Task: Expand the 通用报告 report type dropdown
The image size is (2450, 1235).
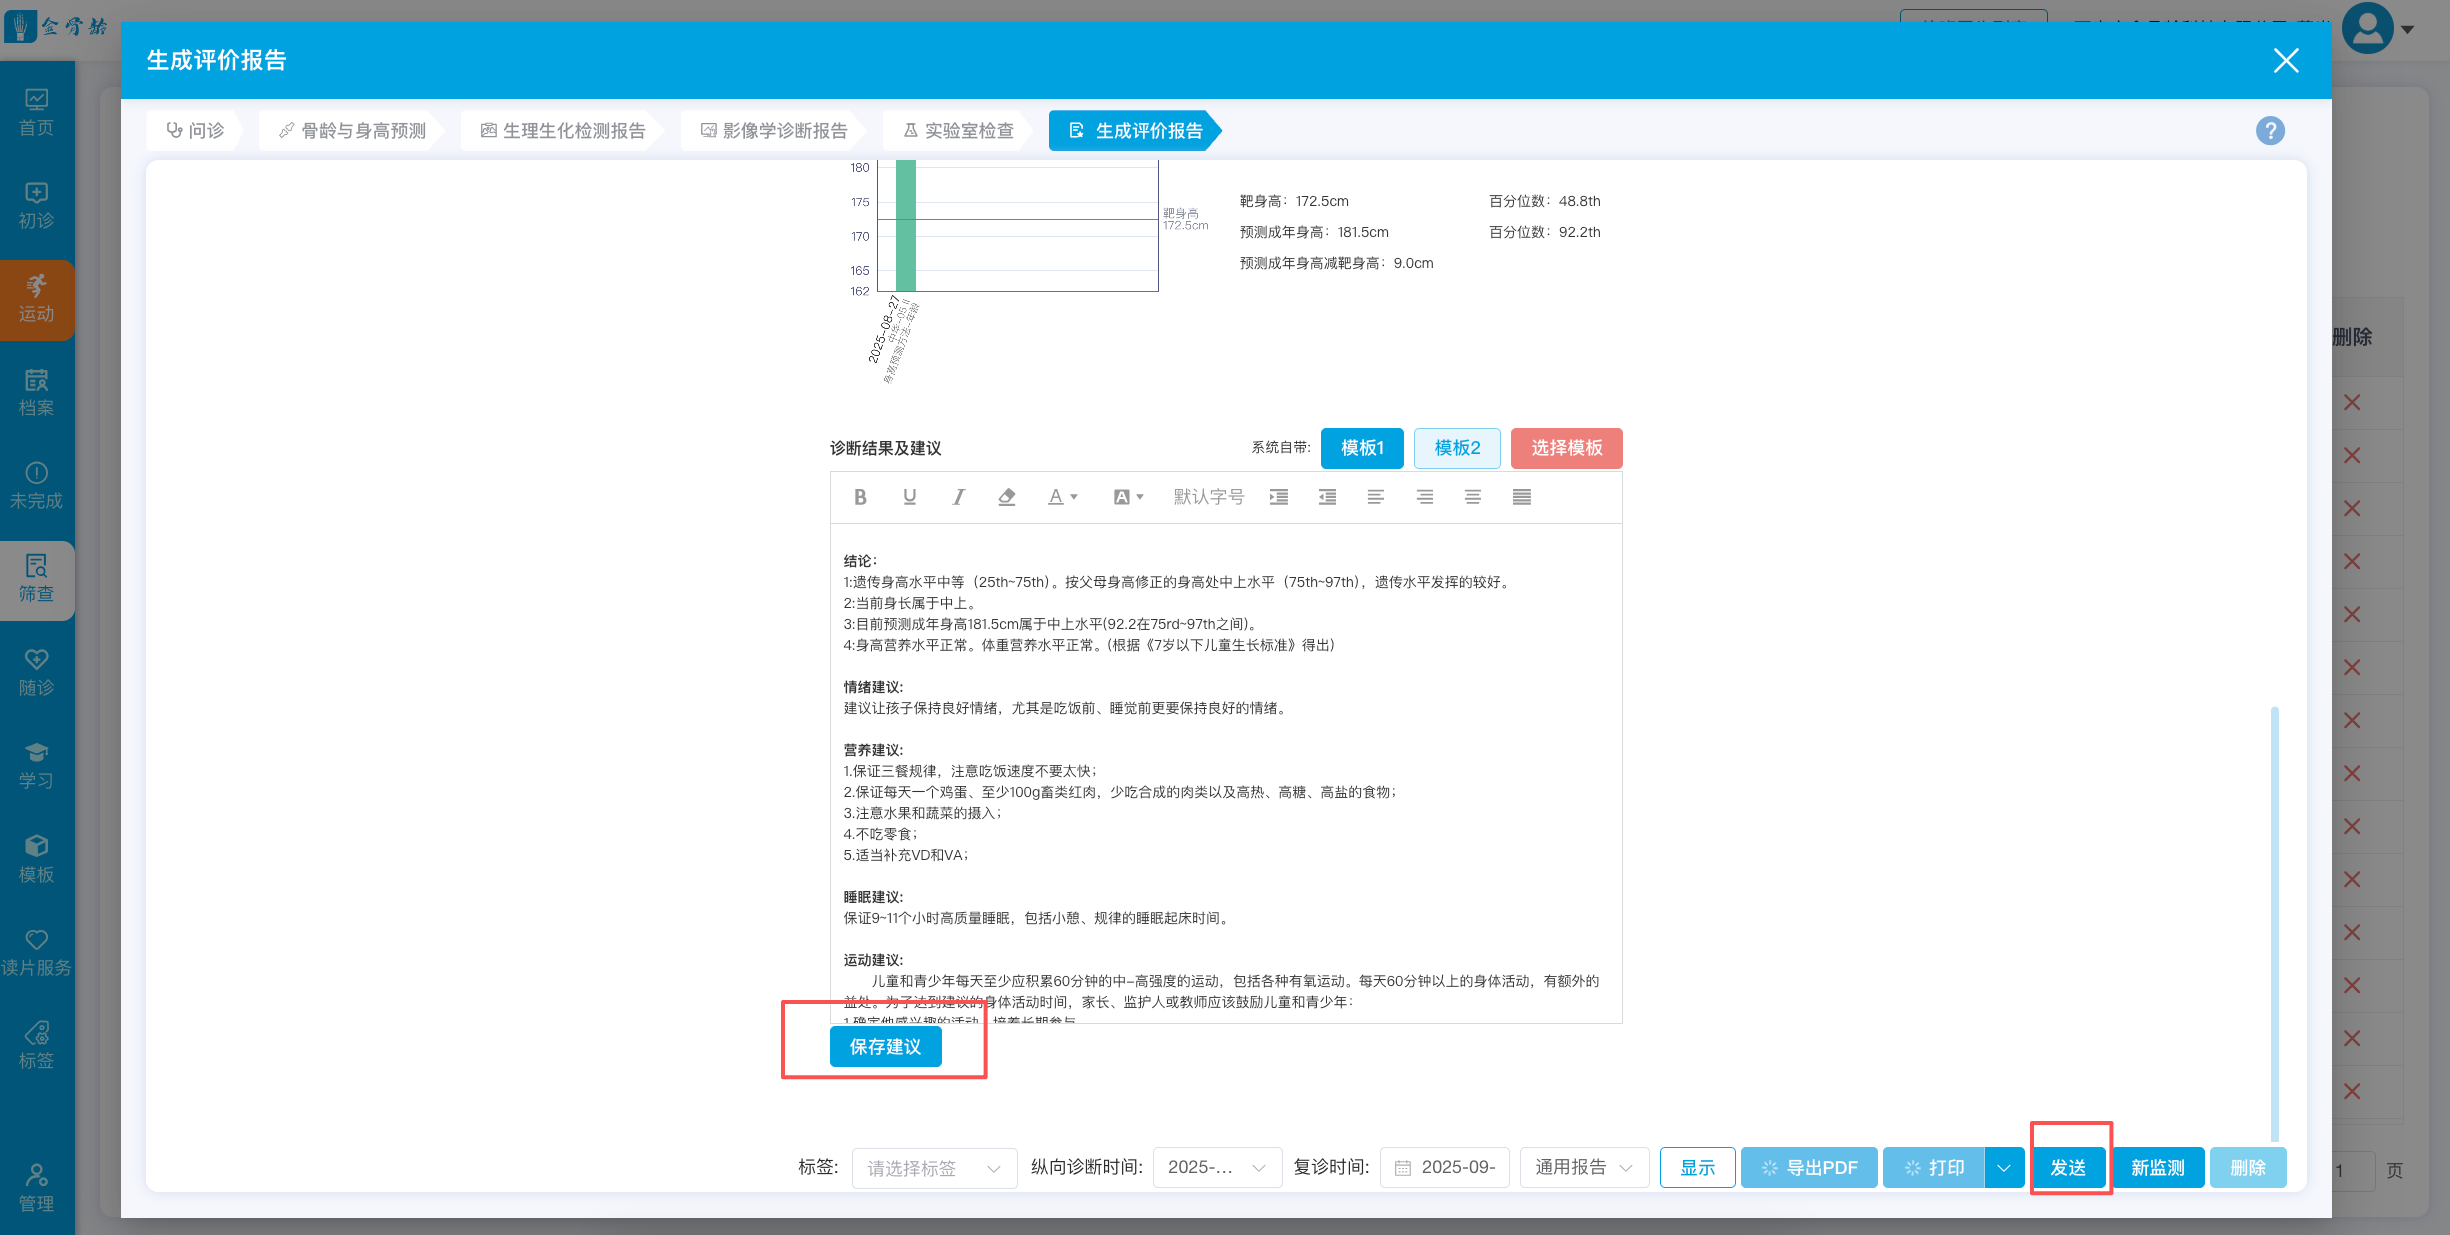Action: (x=1583, y=1167)
